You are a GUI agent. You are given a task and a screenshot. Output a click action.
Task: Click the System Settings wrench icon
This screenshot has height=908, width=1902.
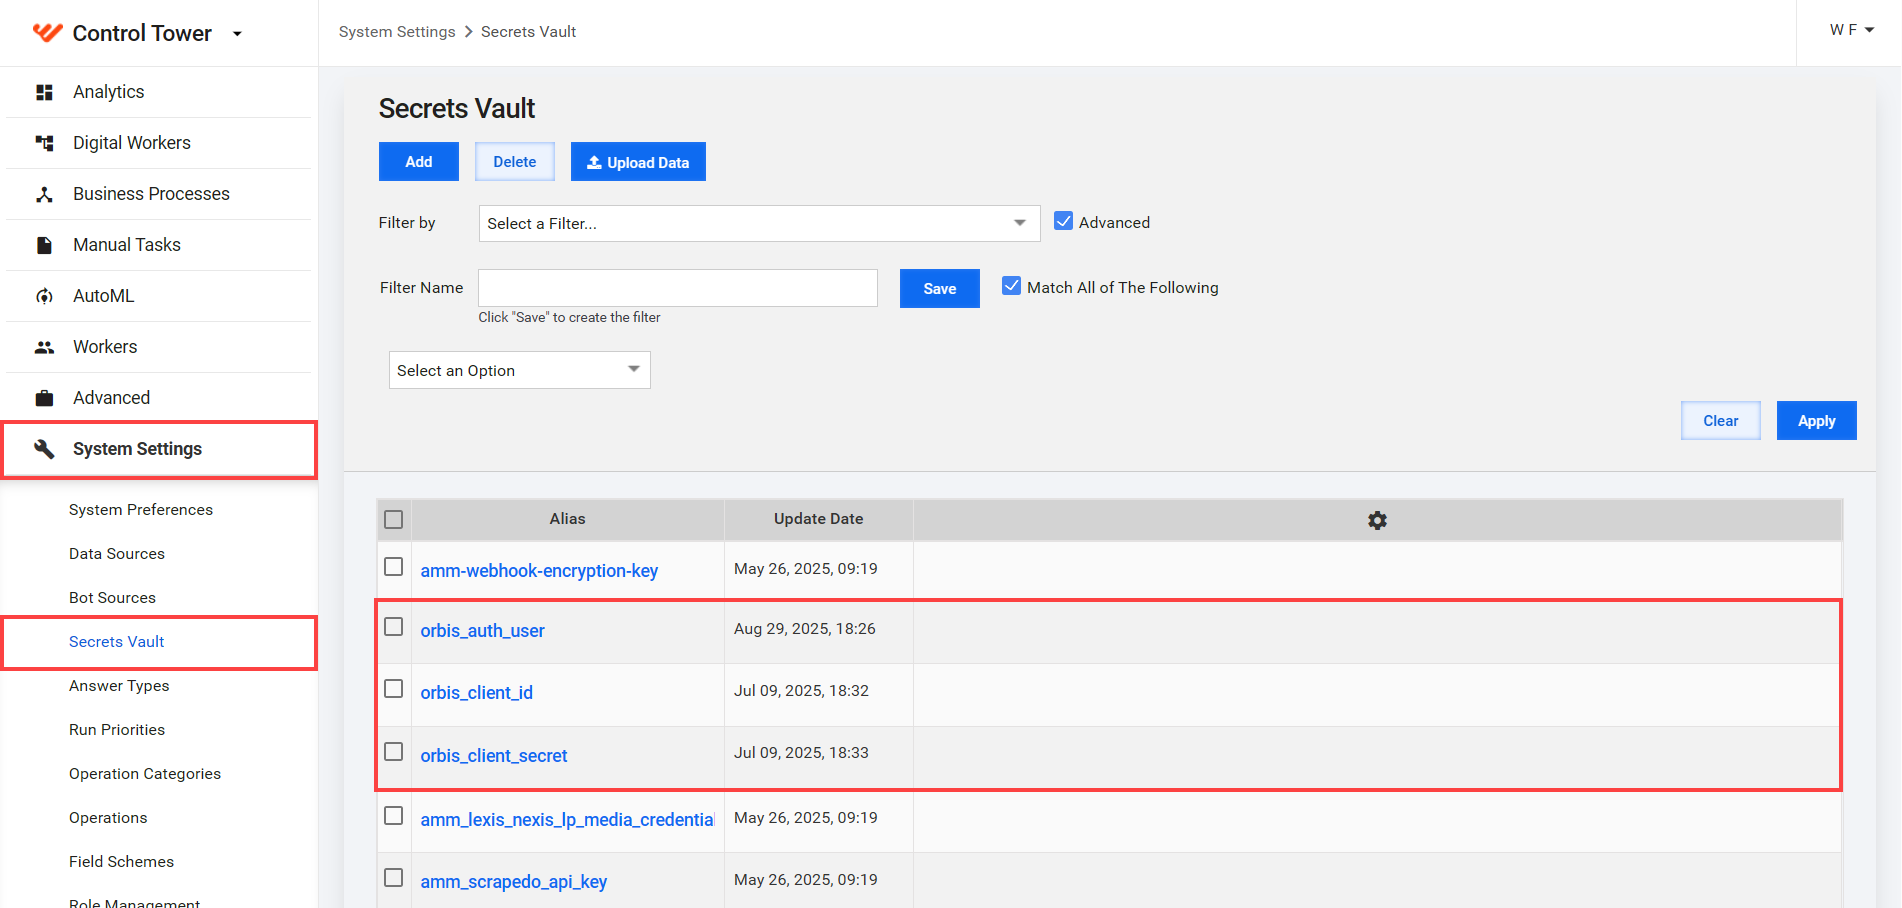[x=44, y=449]
